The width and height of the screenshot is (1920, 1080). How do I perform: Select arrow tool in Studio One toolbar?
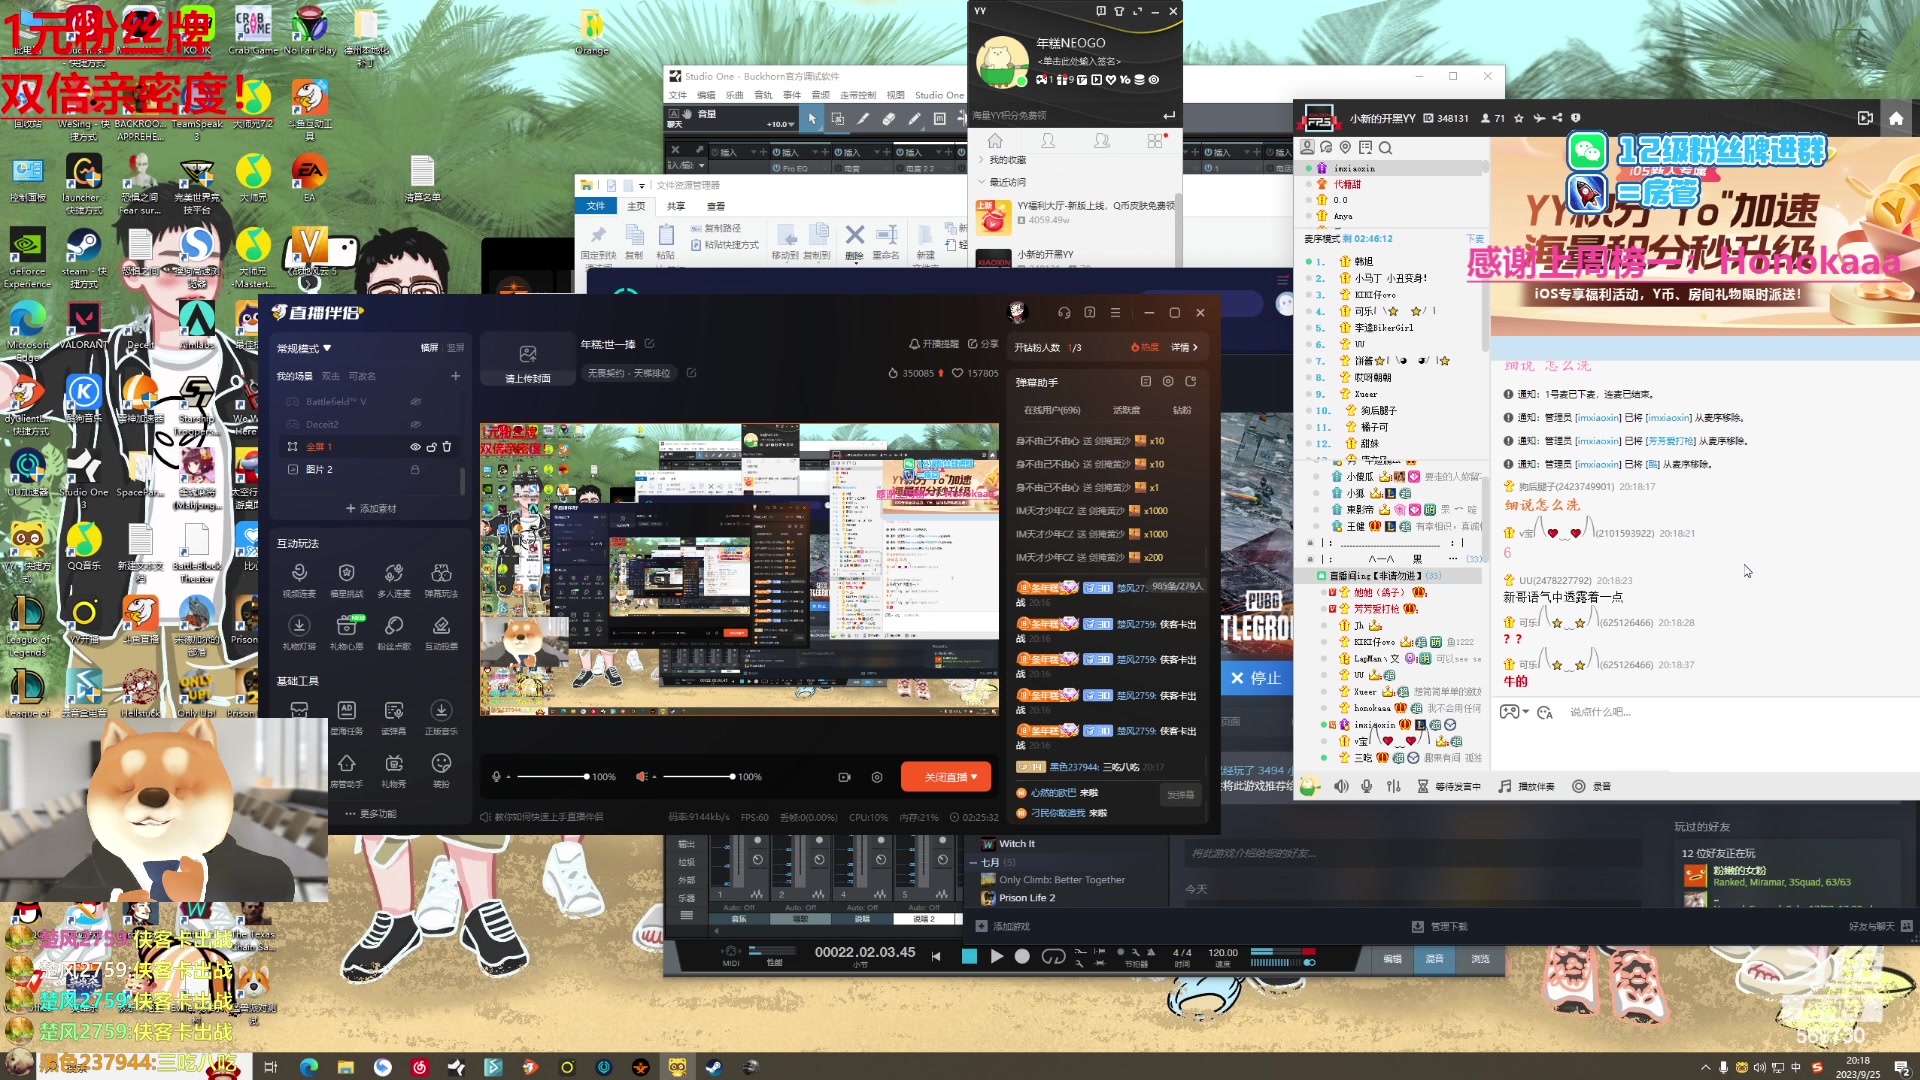point(812,119)
